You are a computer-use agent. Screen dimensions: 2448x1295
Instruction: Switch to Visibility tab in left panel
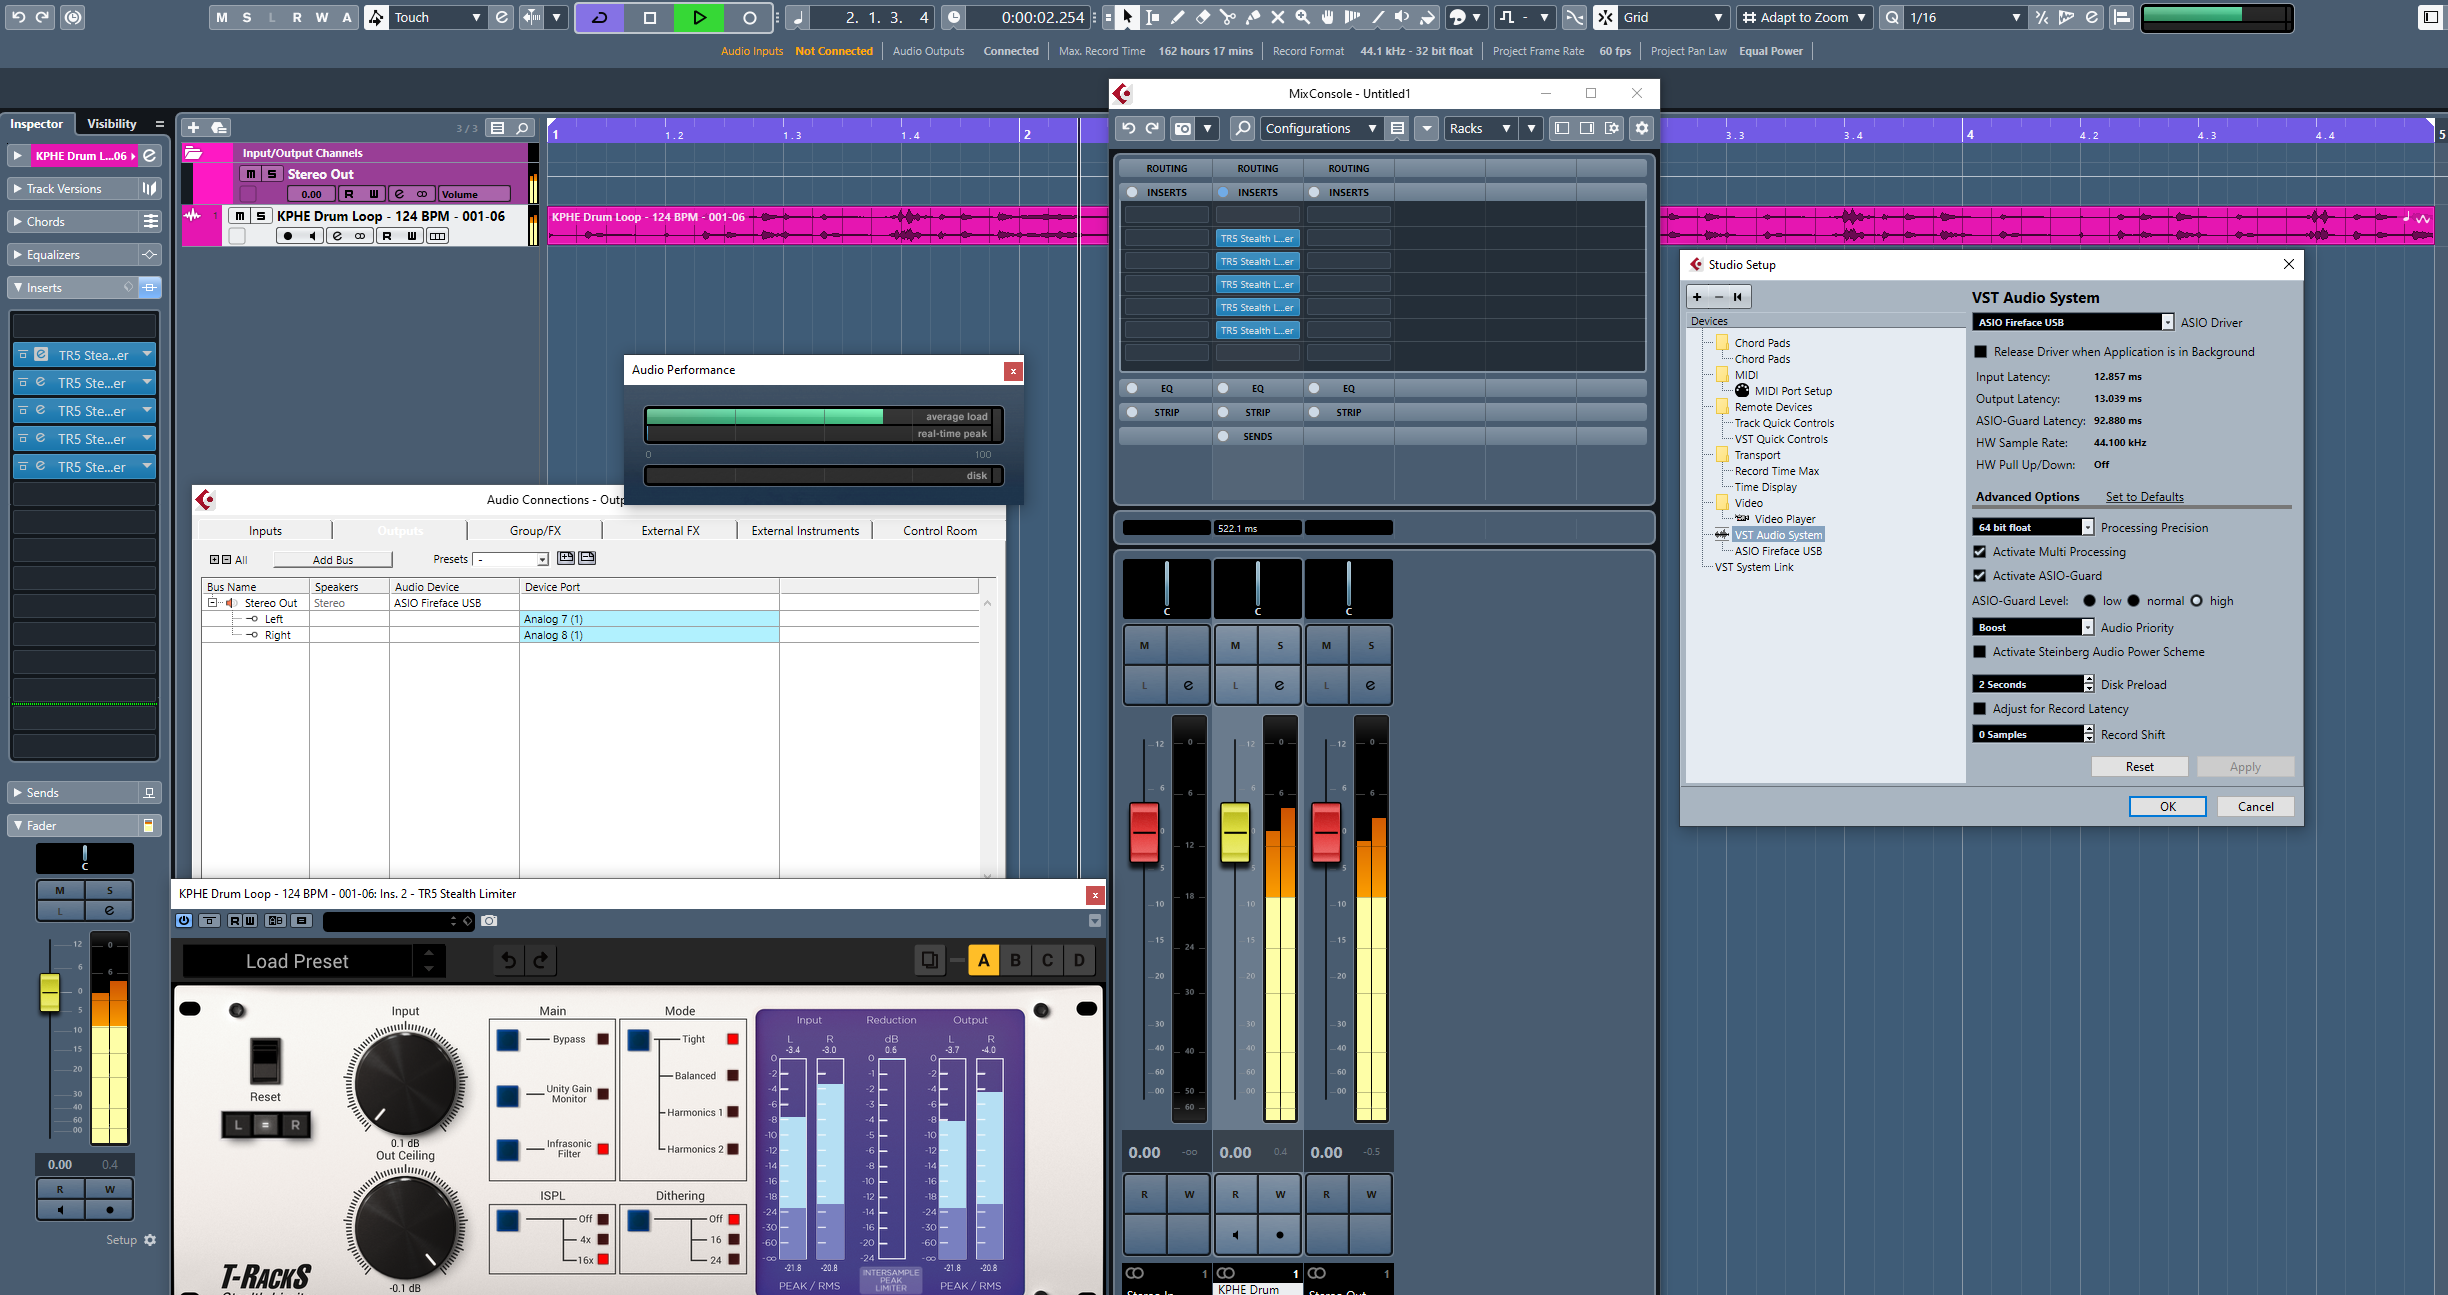pyautogui.click(x=111, y=124)
